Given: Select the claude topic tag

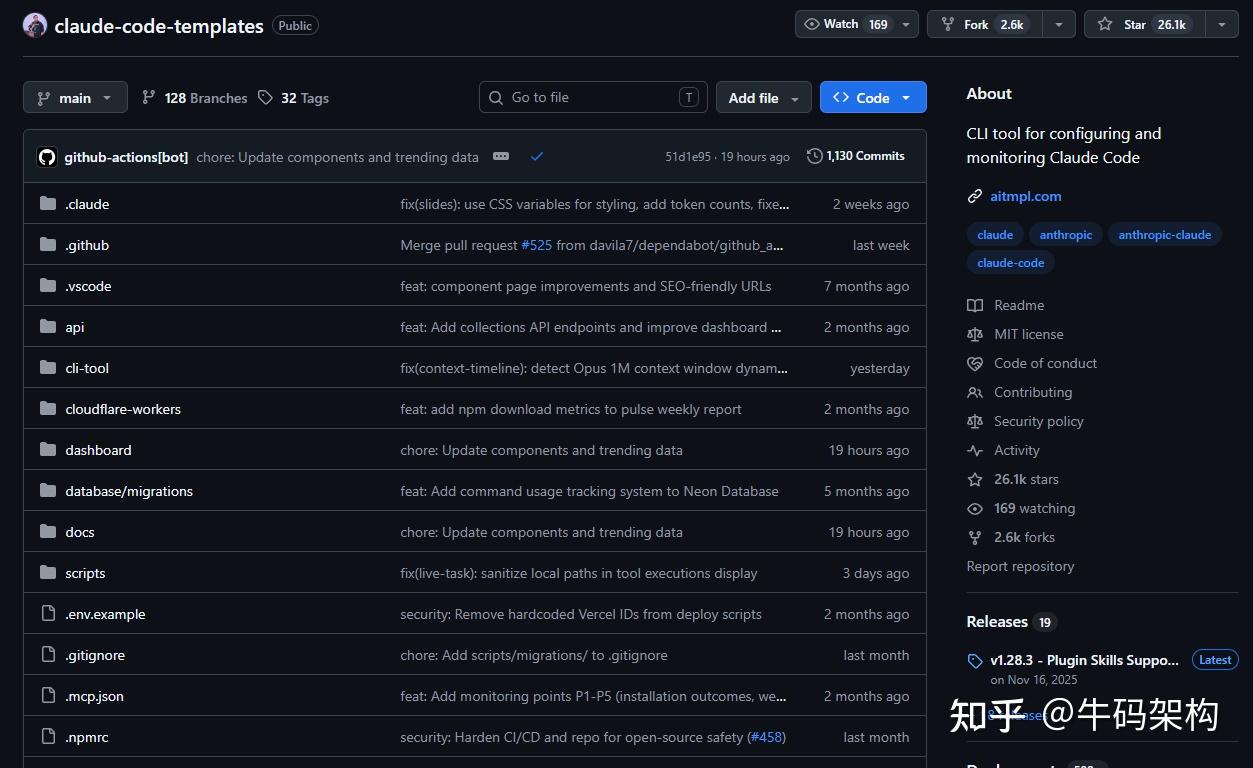Looking at the screenshot, I should coord(995,235).
